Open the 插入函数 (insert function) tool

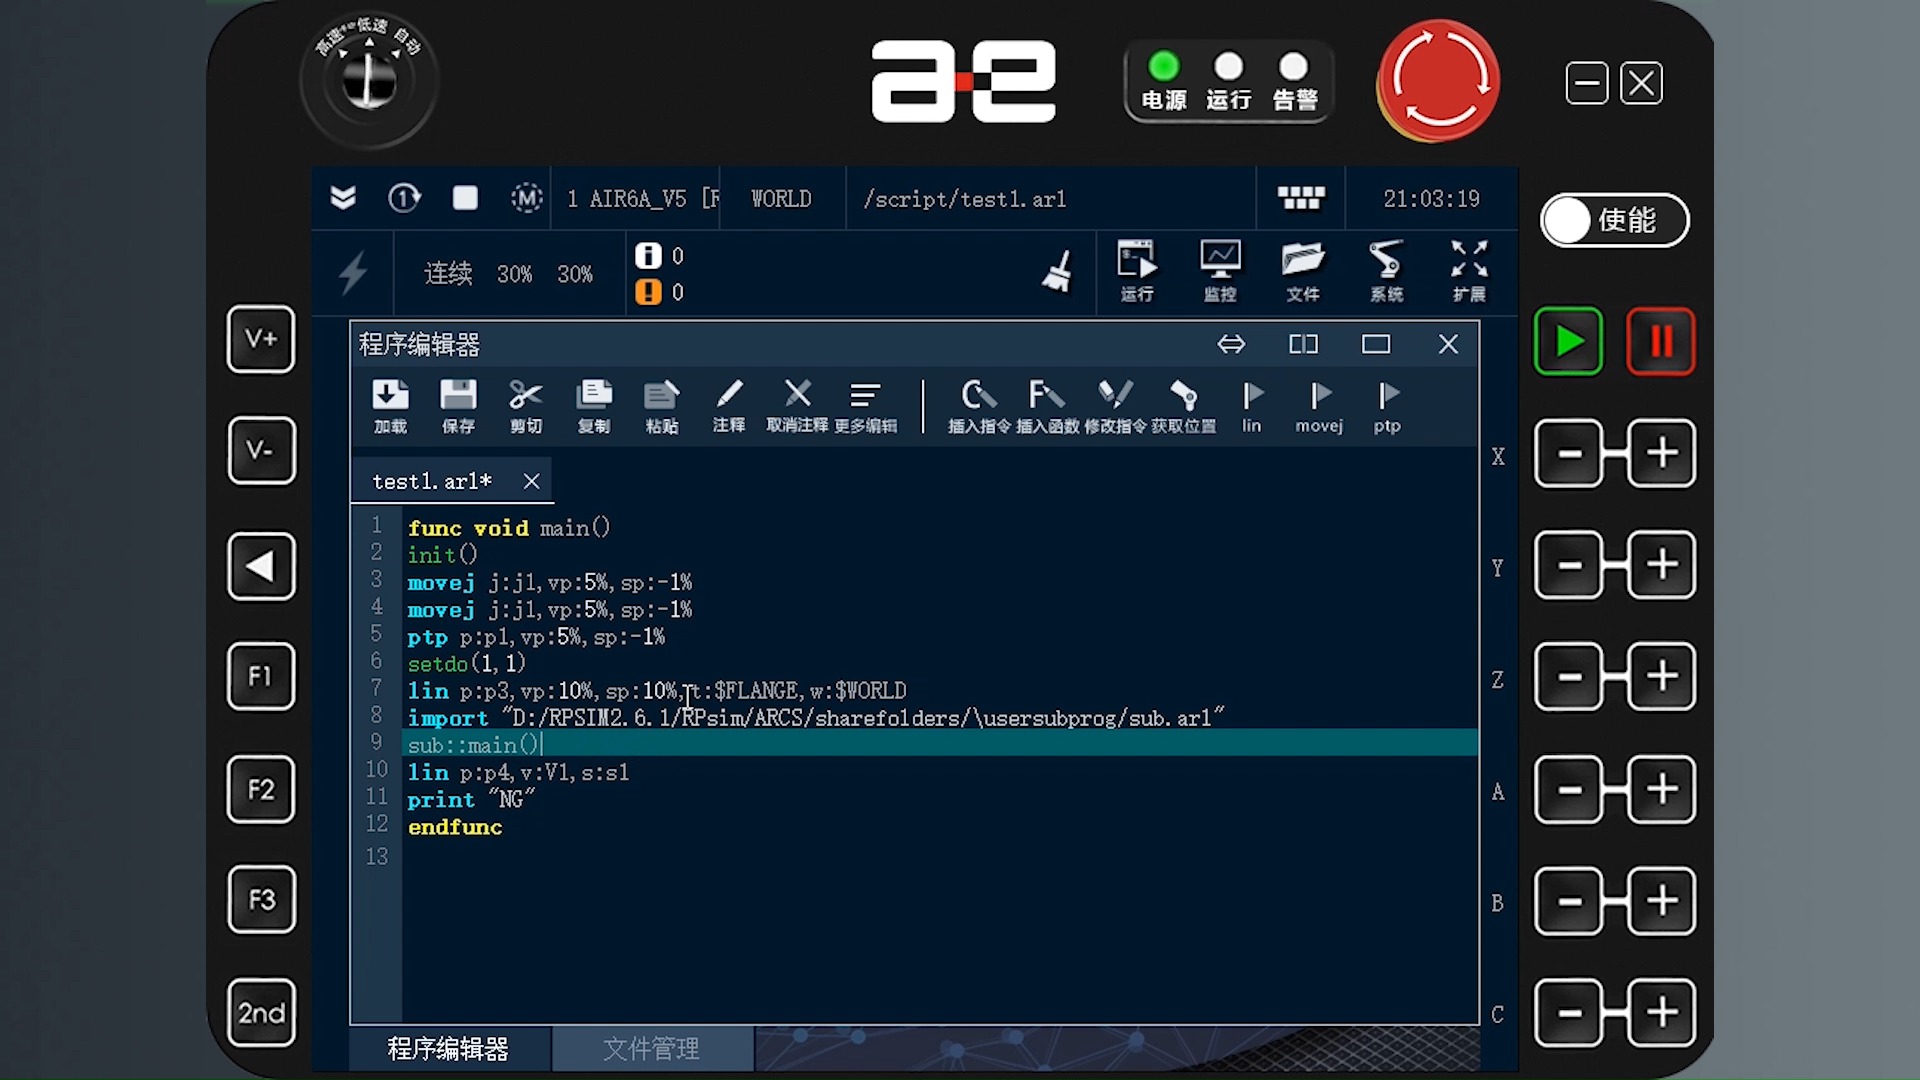[1046, 405]
